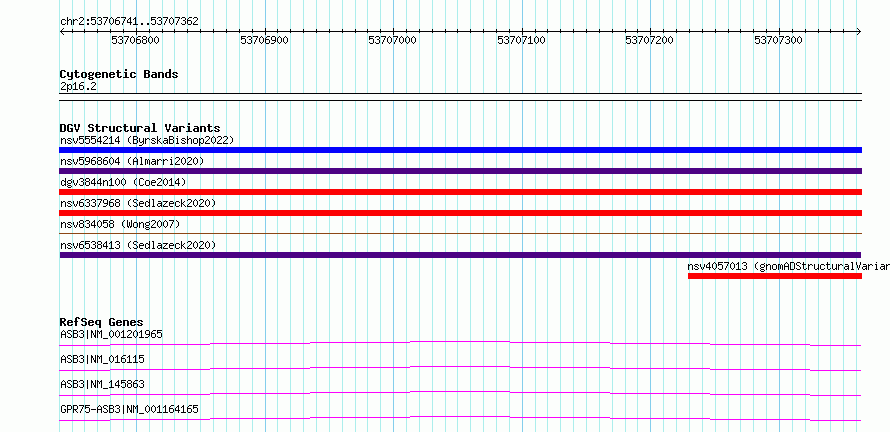Screen dimensions: 890x432
Task: Click ruler tick label 53706800
Action: (135, 40)
